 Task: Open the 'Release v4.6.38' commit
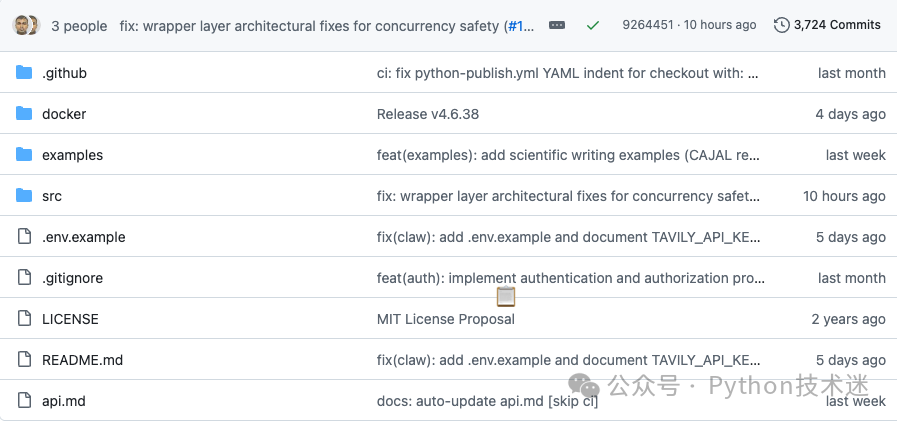point(428,114)
